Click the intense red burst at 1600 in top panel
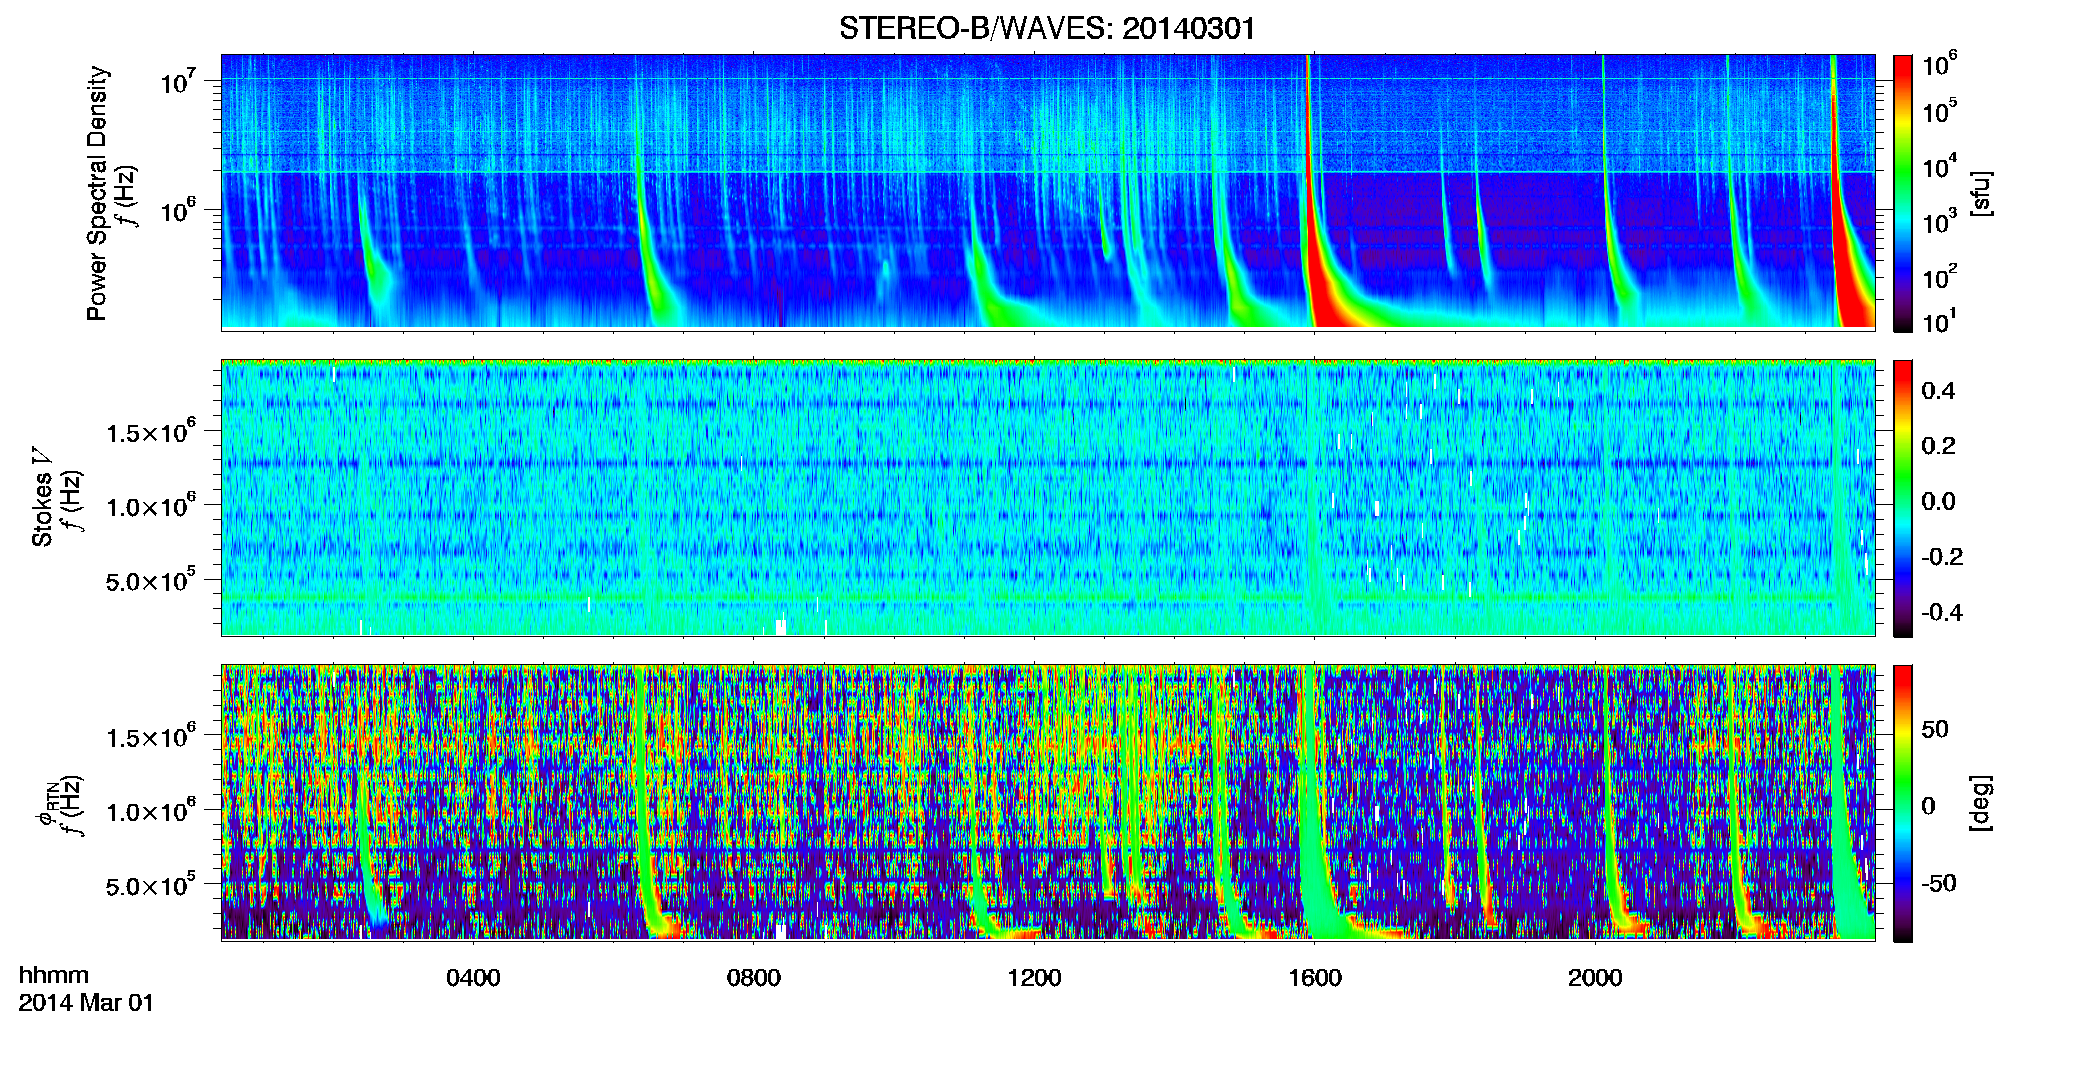Image resolution: width=2096 pixels, height=1080 pixels. coord(1322,280)
